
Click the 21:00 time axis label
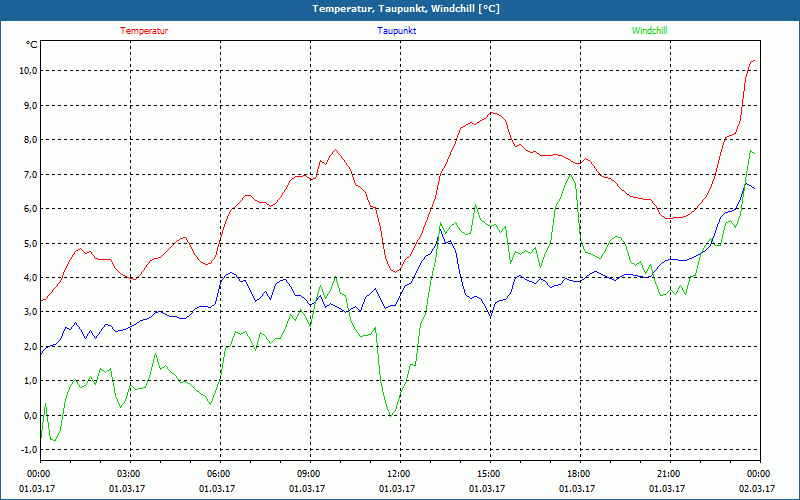(669, 474)
